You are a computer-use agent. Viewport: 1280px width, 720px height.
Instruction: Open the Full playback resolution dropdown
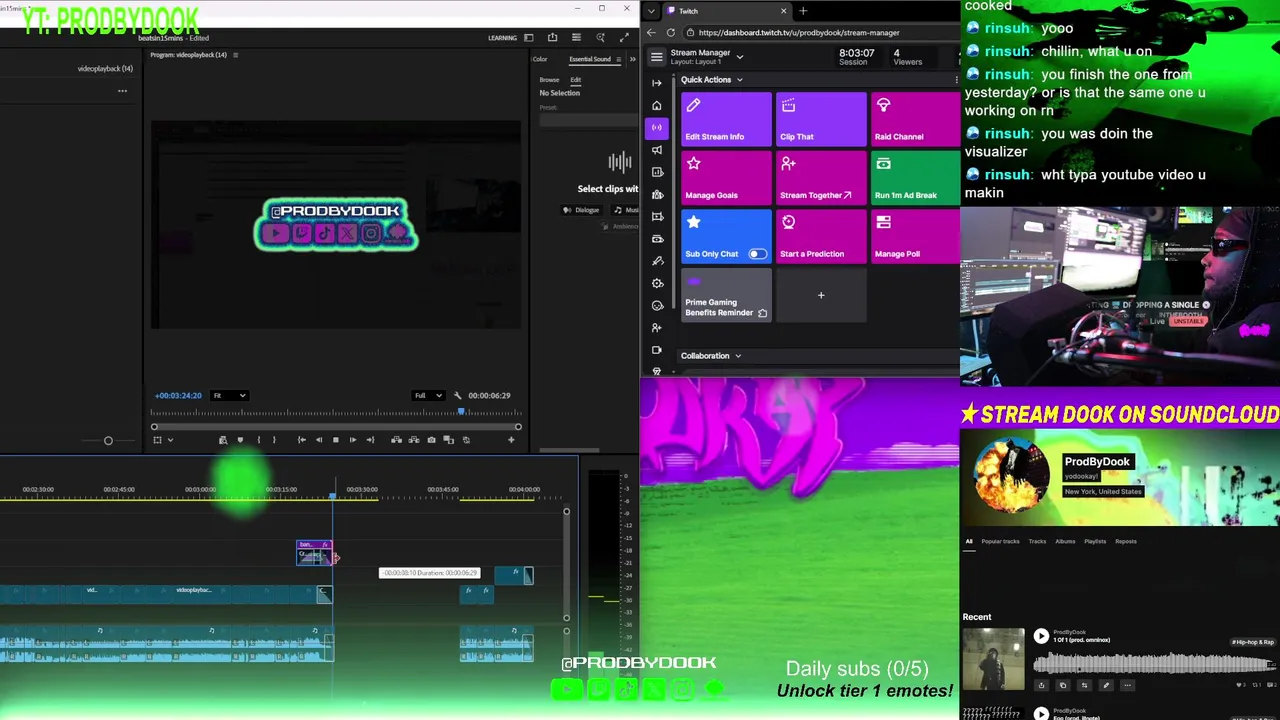(x=429, y=395)
